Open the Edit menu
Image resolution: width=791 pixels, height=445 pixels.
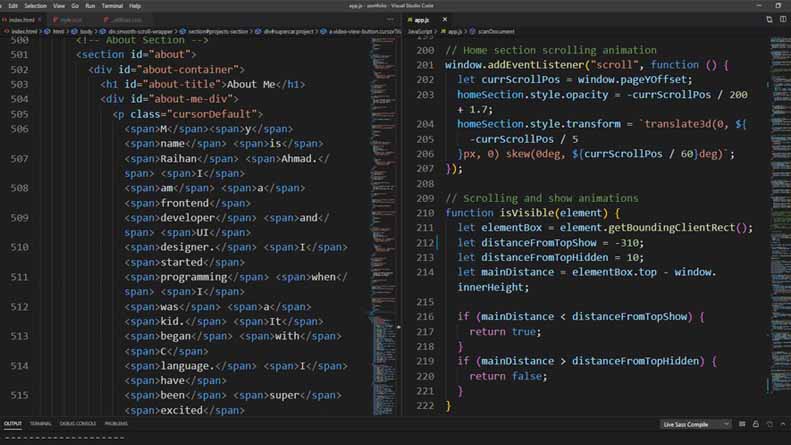pyautogui.click(x=13, y=6)
